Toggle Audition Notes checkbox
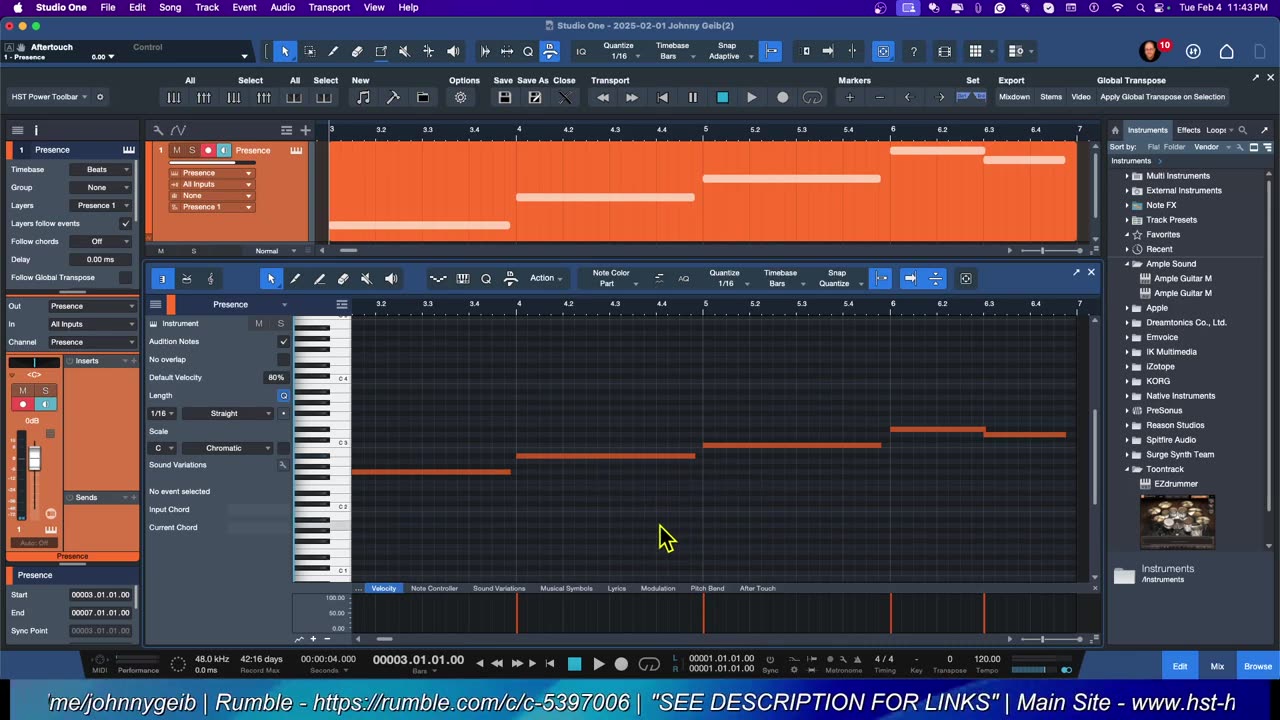This screenshot has width=1280, height=720. pyautogui.click(x=283, y=341)
